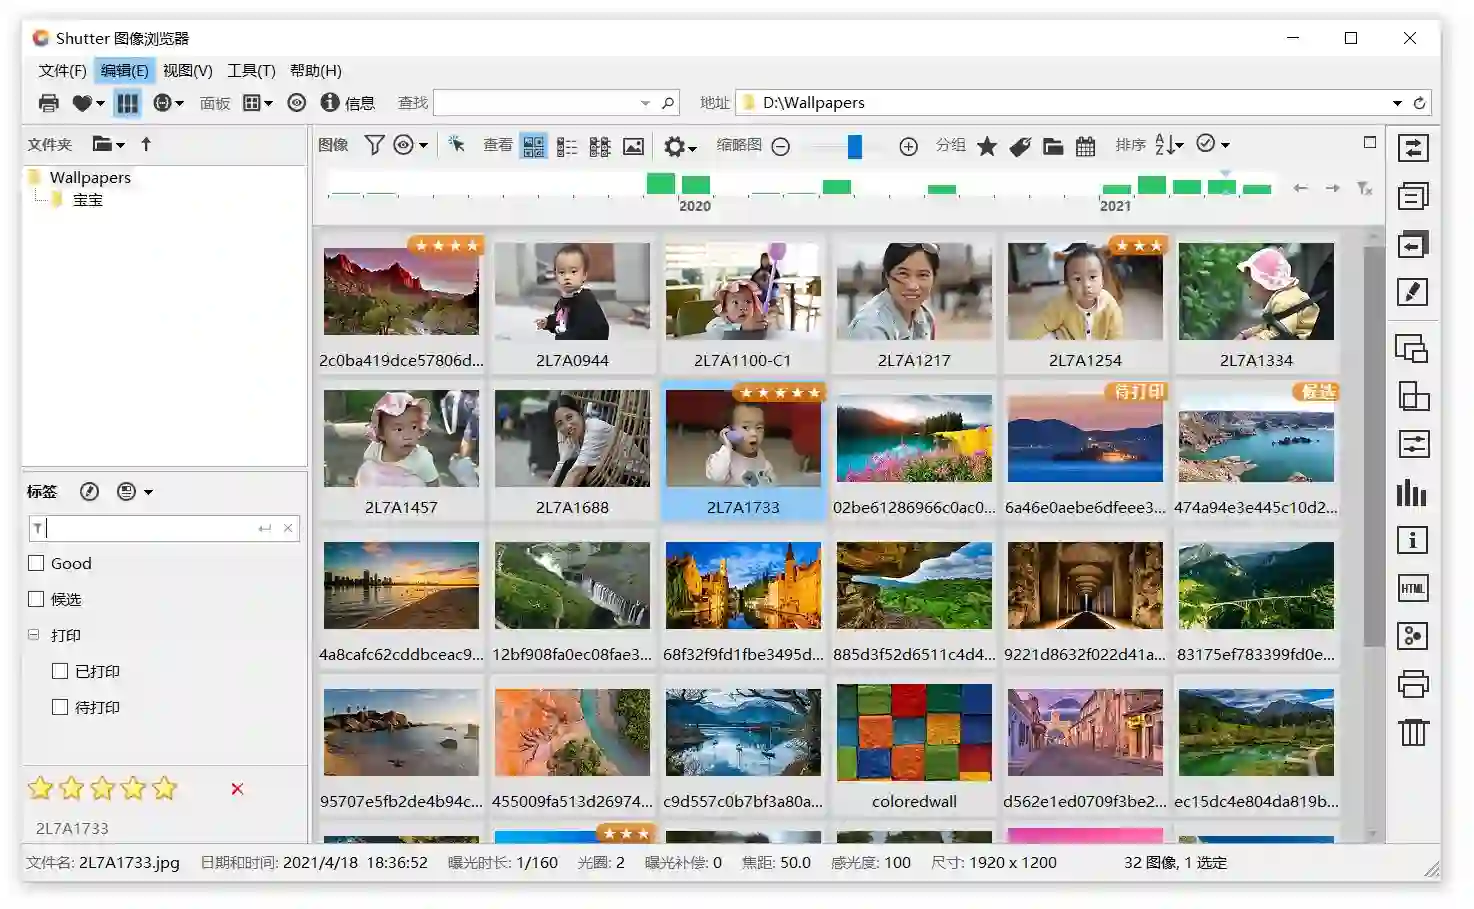Click the filter funnel icon
Screen dimensions: 1474x909
tap(374, 145)
